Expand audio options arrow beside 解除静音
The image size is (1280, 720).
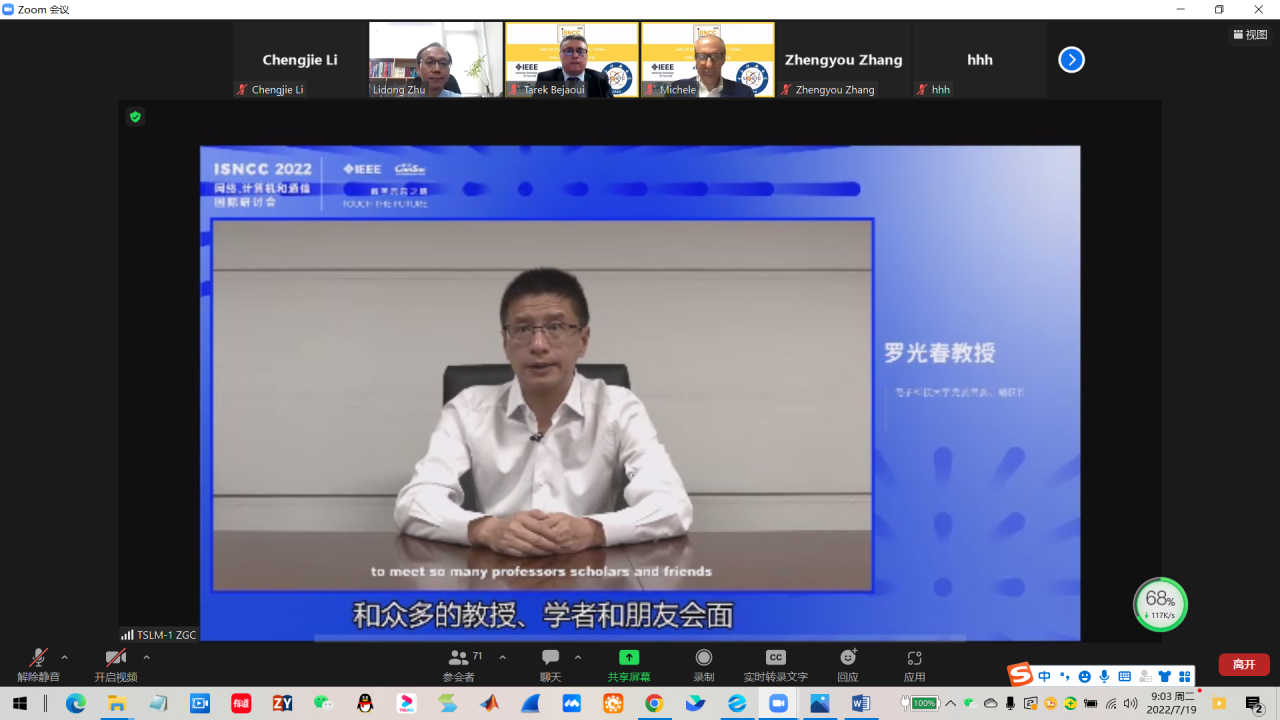tap(65, 657)
